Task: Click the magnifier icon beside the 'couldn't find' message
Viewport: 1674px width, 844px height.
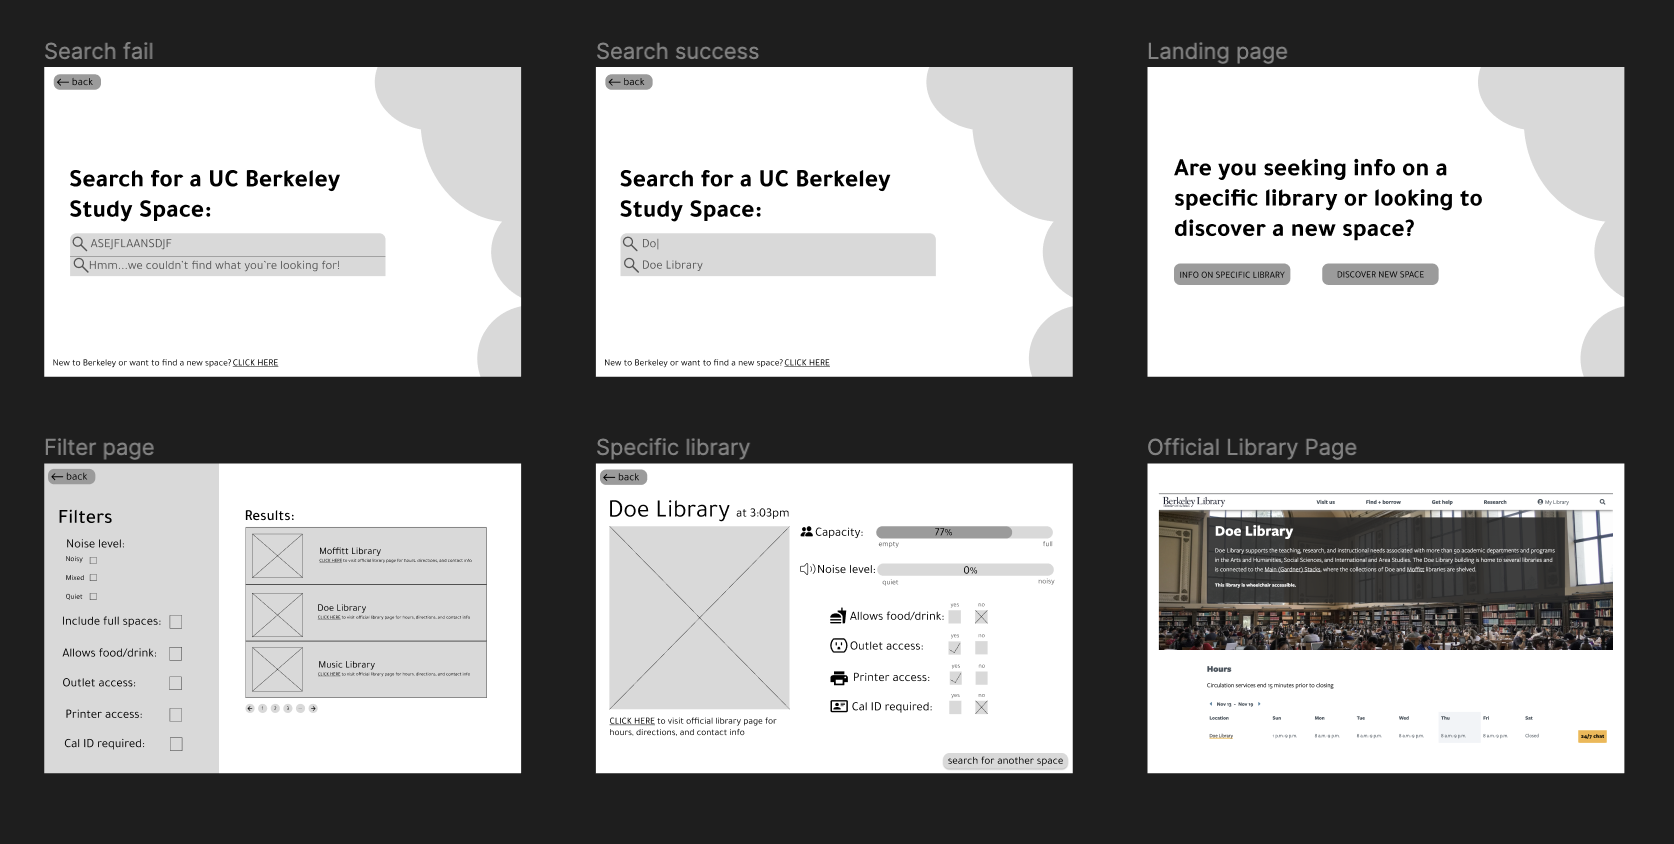Action: [79, 265]
